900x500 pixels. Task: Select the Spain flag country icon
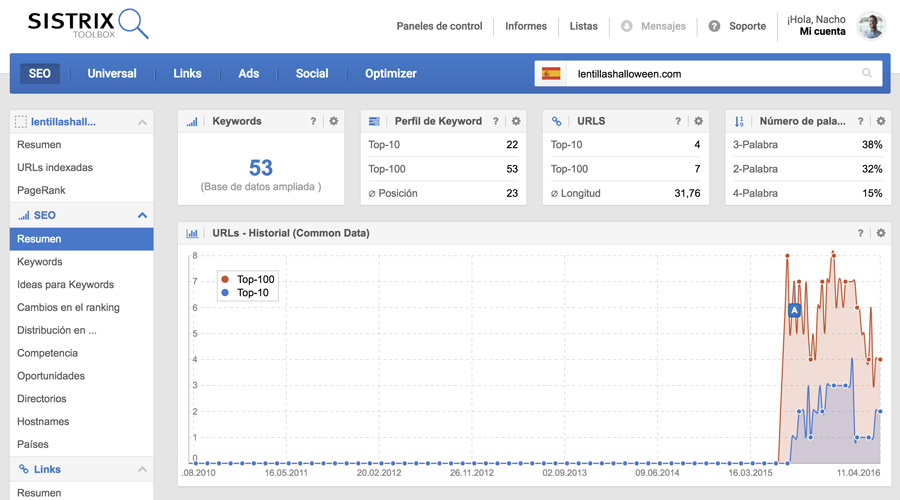pos(551,73)
